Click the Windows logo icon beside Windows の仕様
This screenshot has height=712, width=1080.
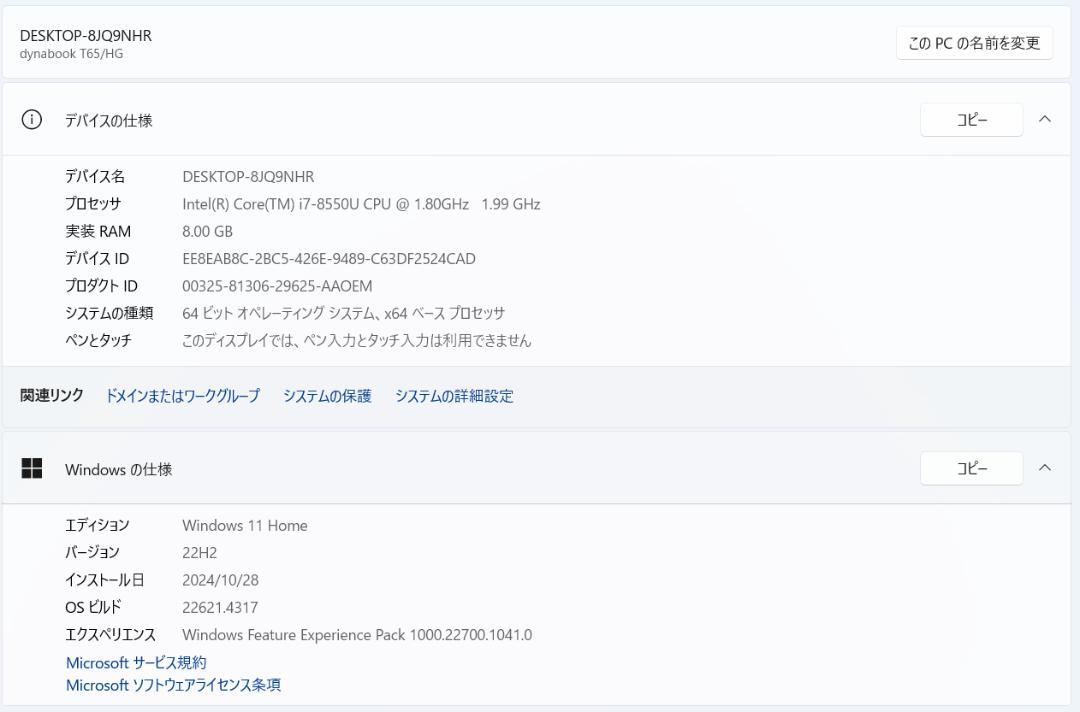pos(32,468)
